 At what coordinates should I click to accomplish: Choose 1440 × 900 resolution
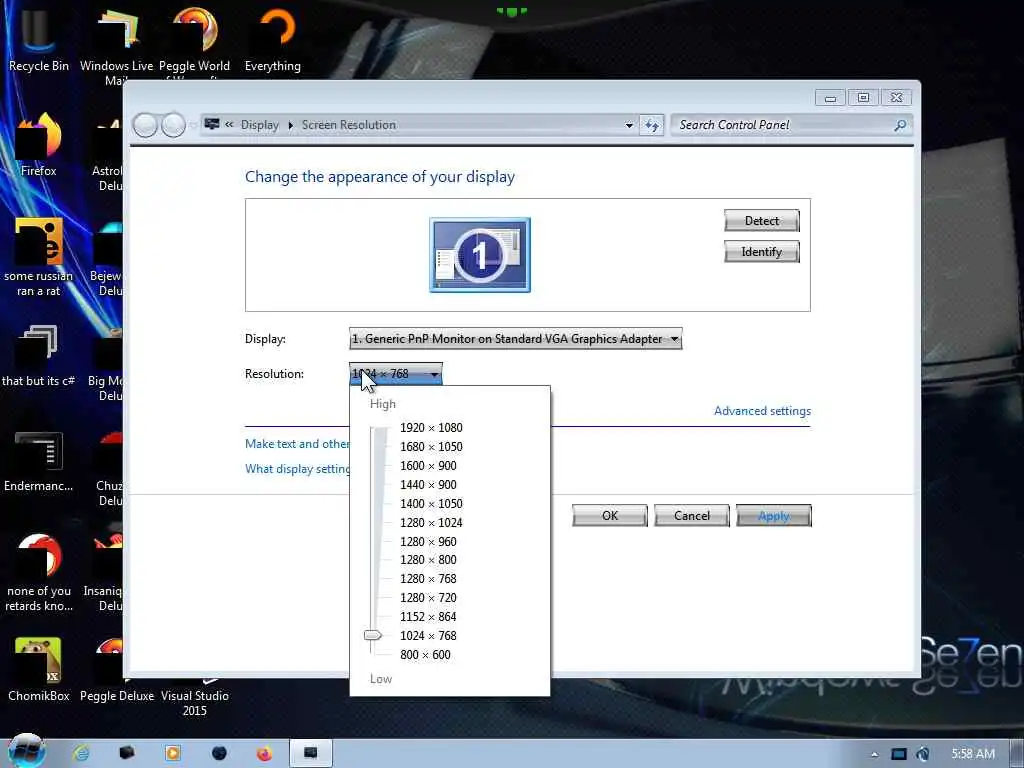(428, 485)
